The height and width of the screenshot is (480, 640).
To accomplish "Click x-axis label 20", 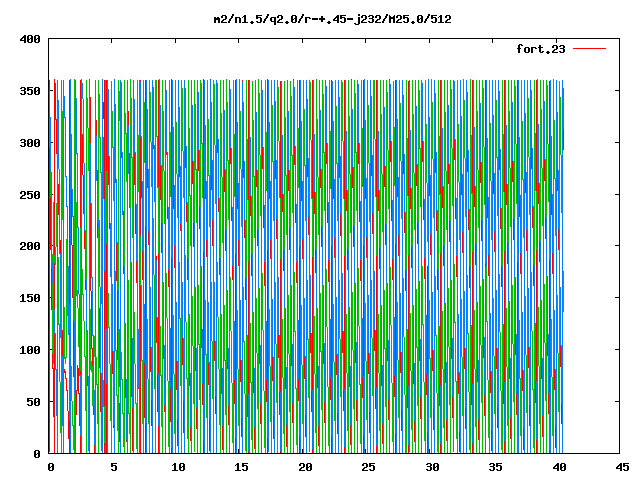I will (x=305, y=467).
